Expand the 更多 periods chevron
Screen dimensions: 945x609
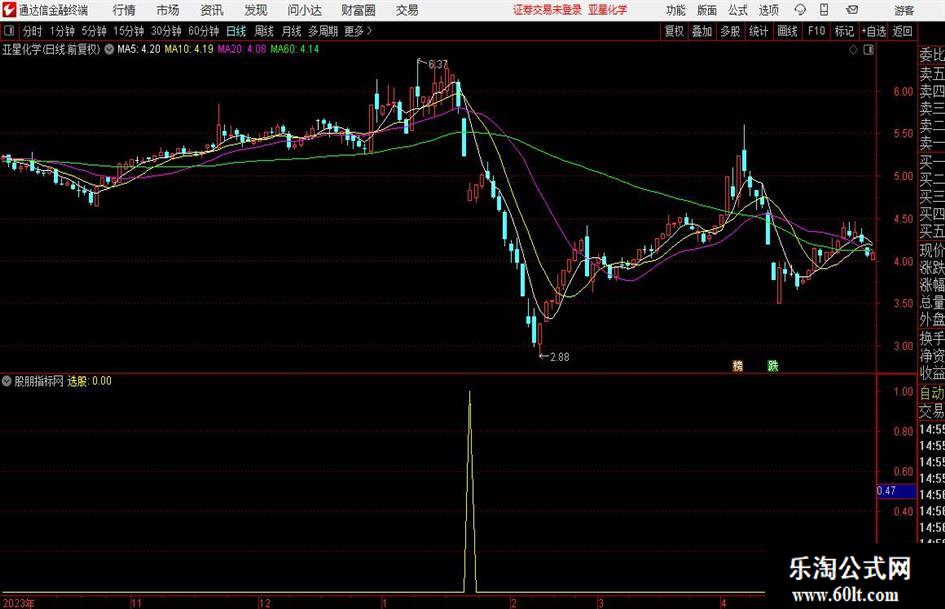tap(369, 31)
